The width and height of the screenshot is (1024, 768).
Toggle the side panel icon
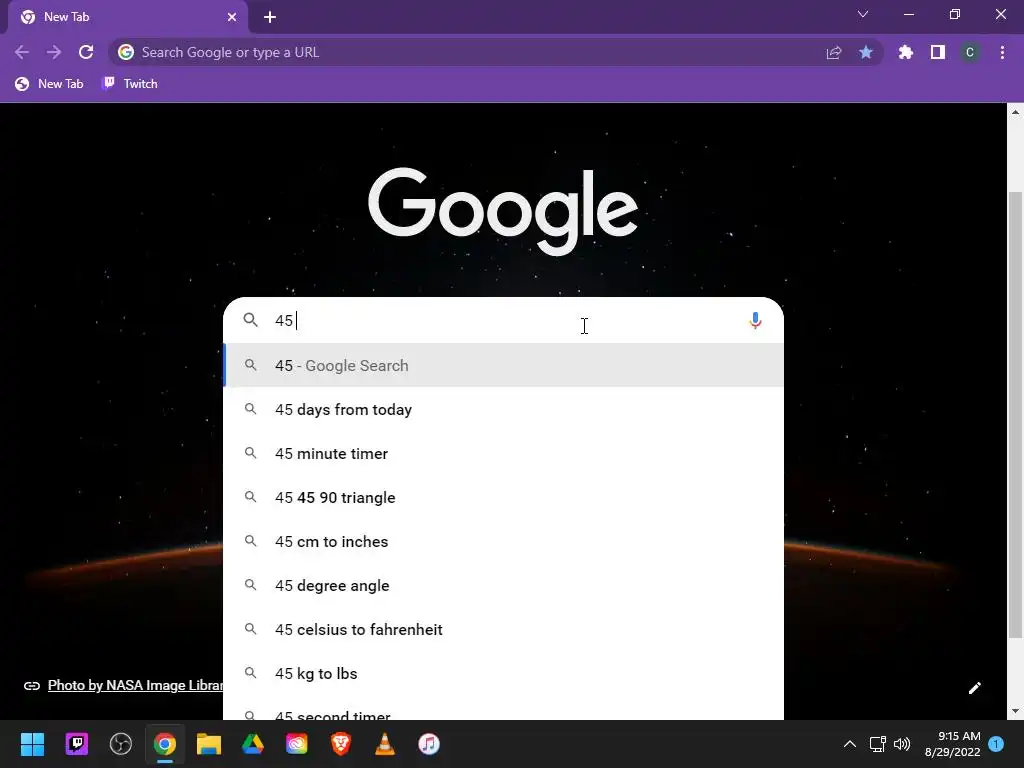pyautogui.click(x=938, y=52)
